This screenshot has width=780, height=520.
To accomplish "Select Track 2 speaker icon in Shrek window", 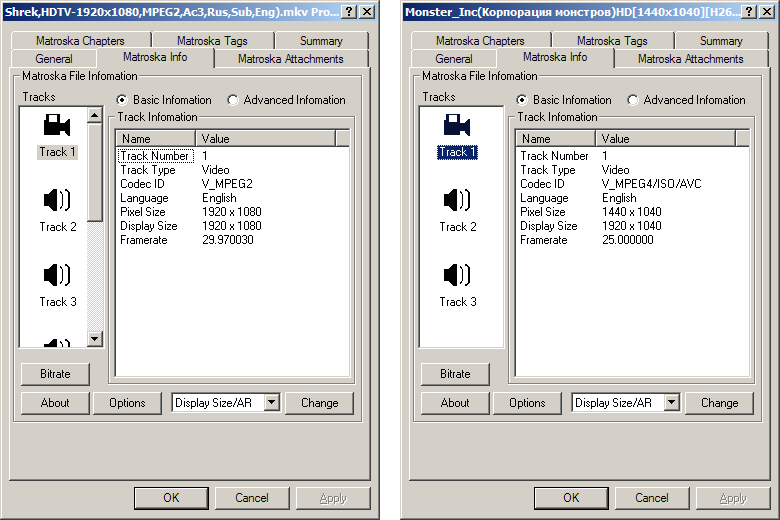I will (x=57, y=200).
